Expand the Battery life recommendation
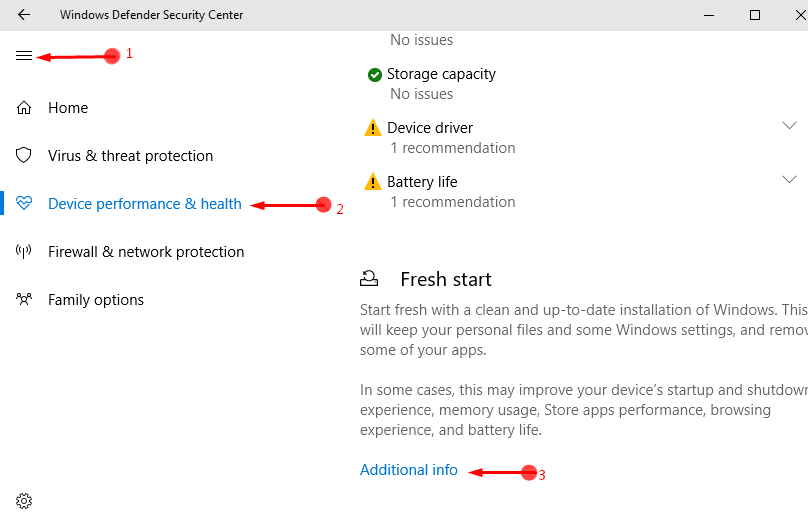808x515 pixels. [x=789, y=179]
